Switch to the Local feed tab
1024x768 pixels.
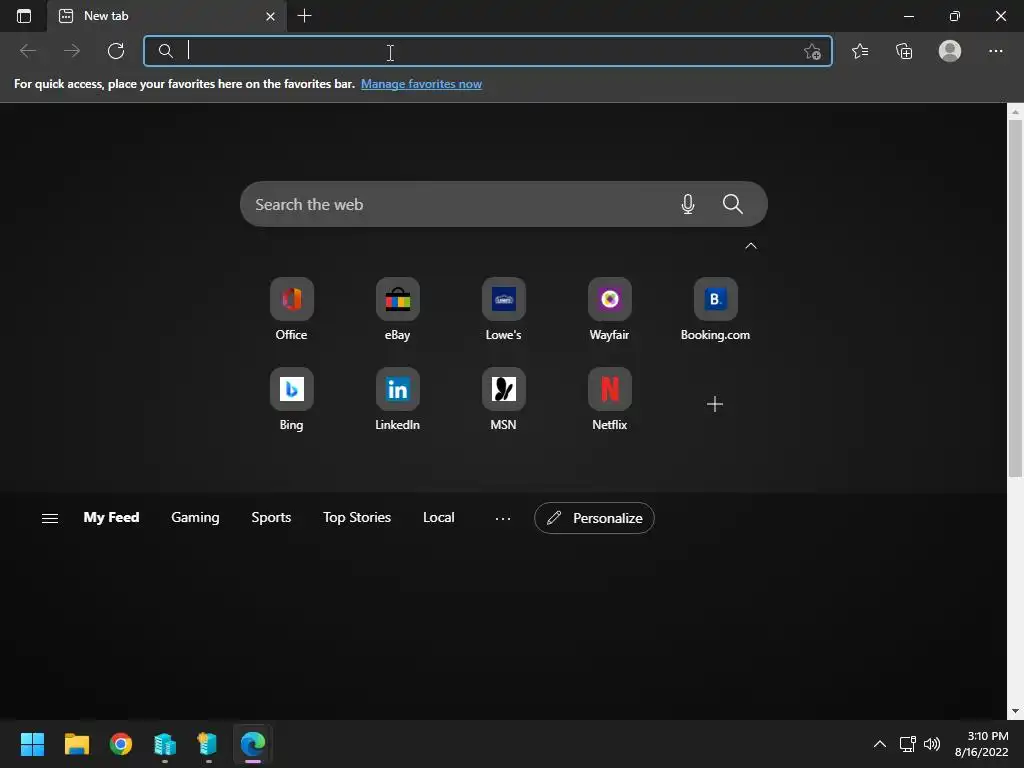tap(438, 517)
